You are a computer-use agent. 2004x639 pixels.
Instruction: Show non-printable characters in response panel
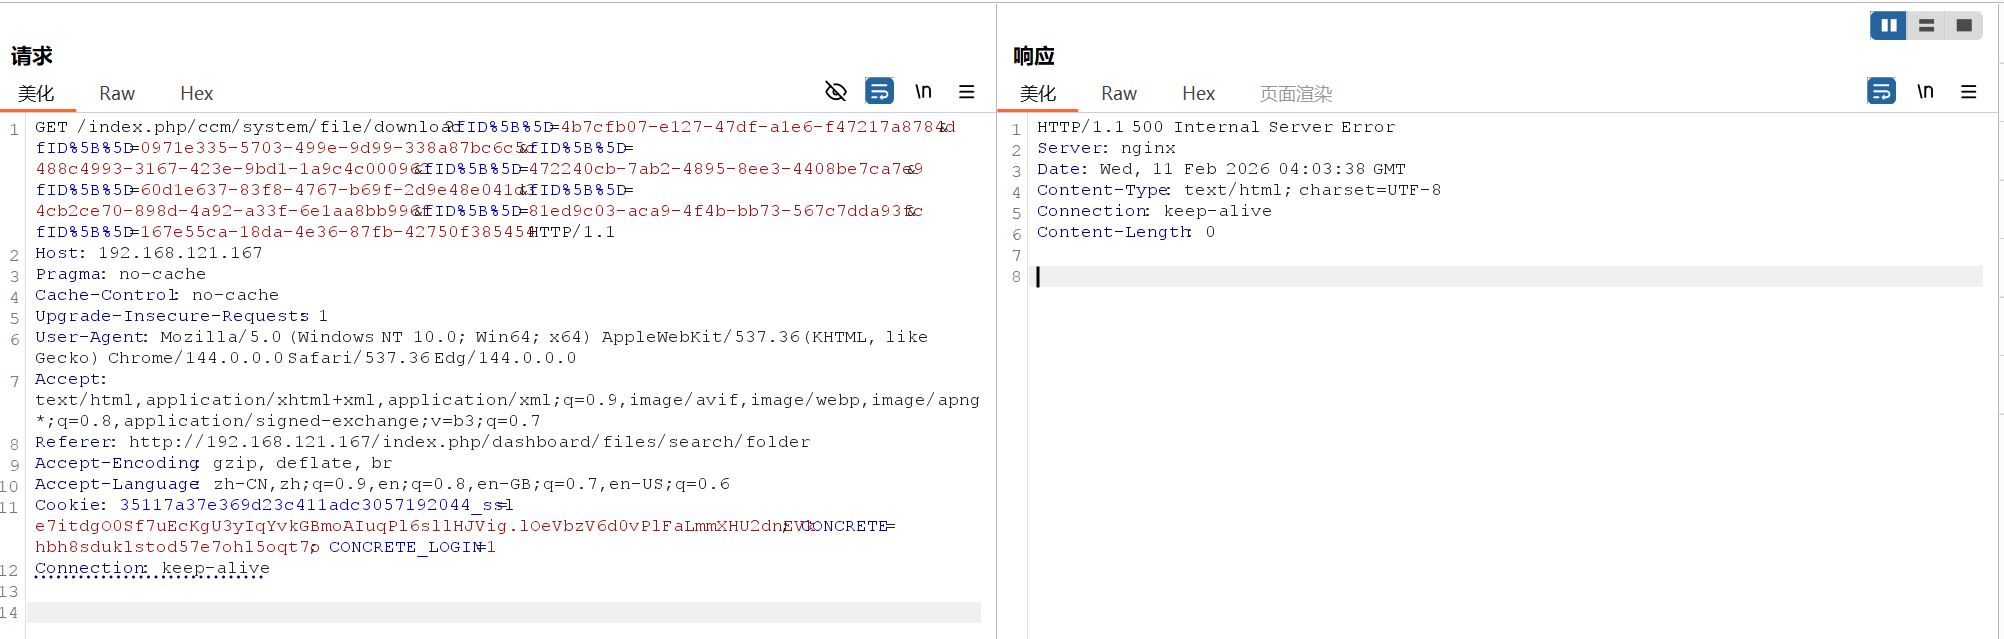click(x=1925, y=92)
